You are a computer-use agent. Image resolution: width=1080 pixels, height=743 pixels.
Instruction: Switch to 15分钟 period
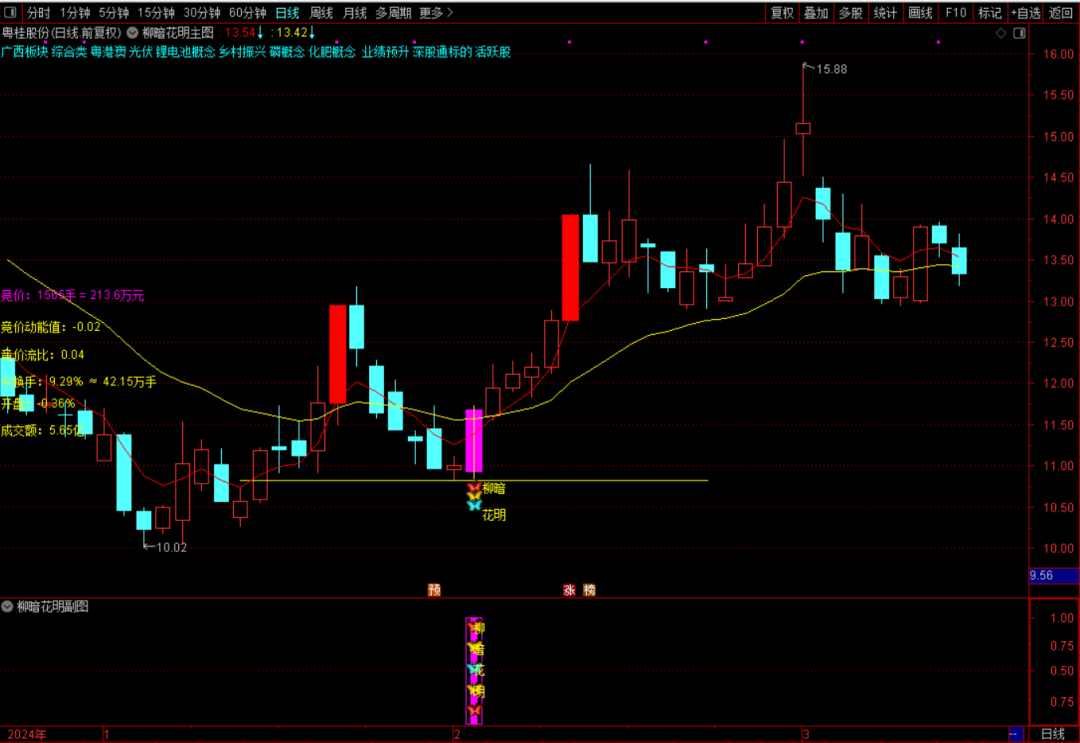156,13
